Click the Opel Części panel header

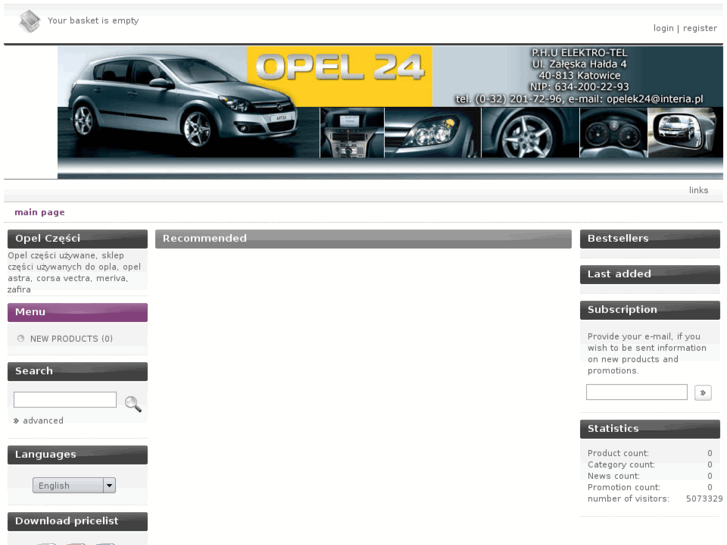77,239
